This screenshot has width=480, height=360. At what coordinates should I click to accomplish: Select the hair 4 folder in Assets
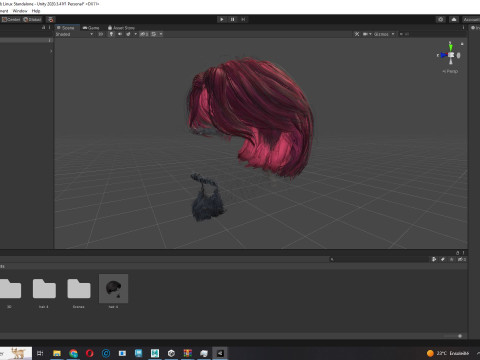click(x=44, y=293)
